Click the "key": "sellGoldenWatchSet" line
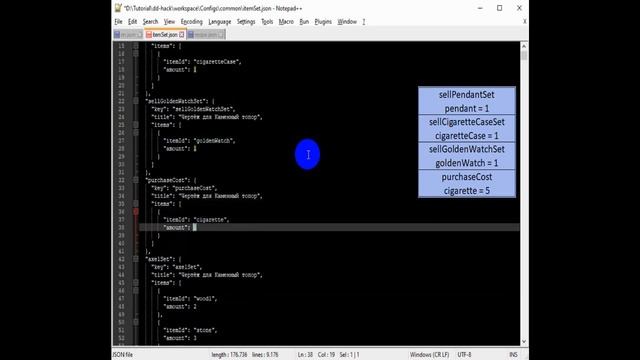Screen dimensions: 640x360 [193, 109]
